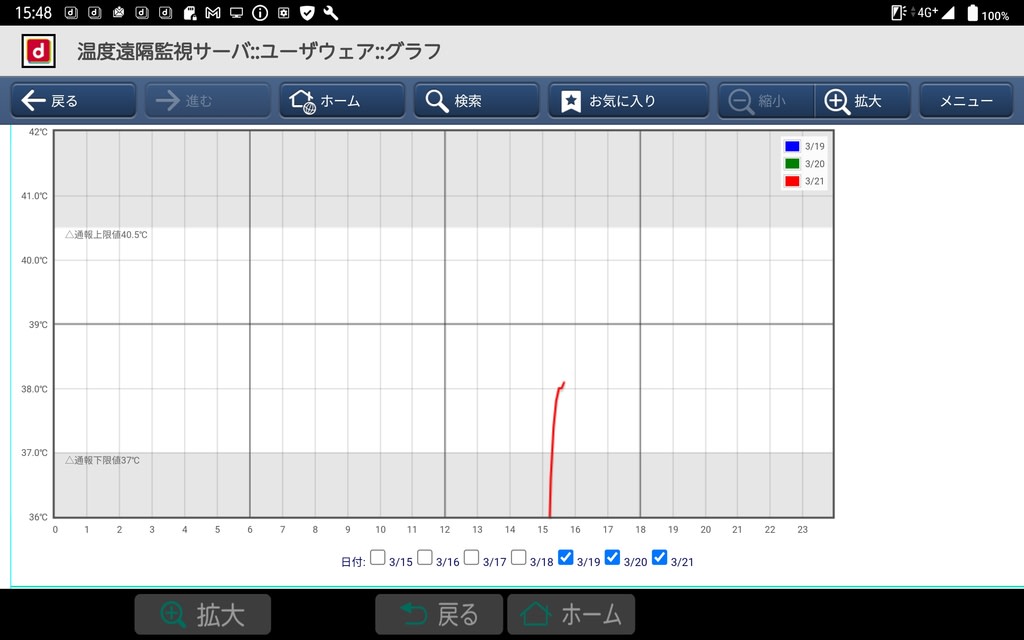Viewport: 1024px width, 640px height.
Task: Tap the bottom bar 拡大 button
Action: coord(202,615)
